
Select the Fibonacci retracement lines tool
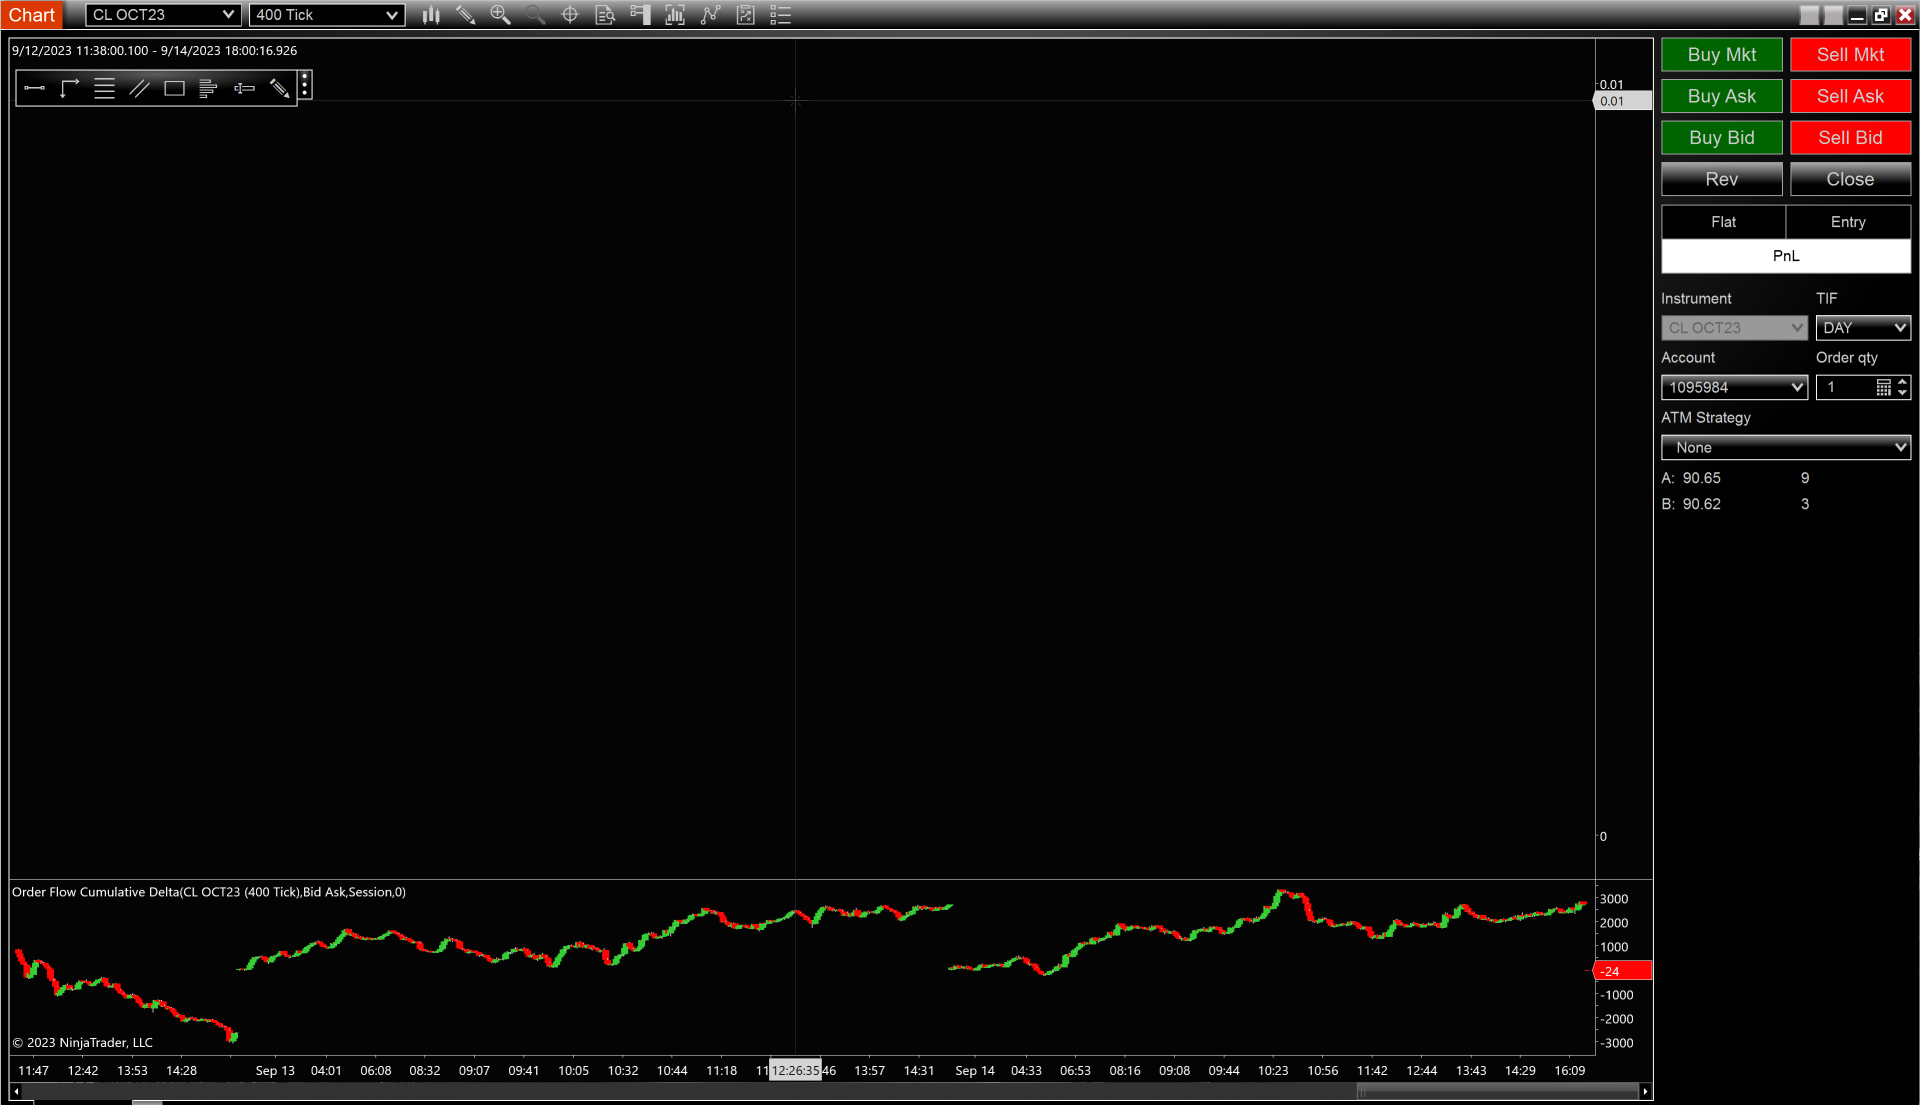104,89
